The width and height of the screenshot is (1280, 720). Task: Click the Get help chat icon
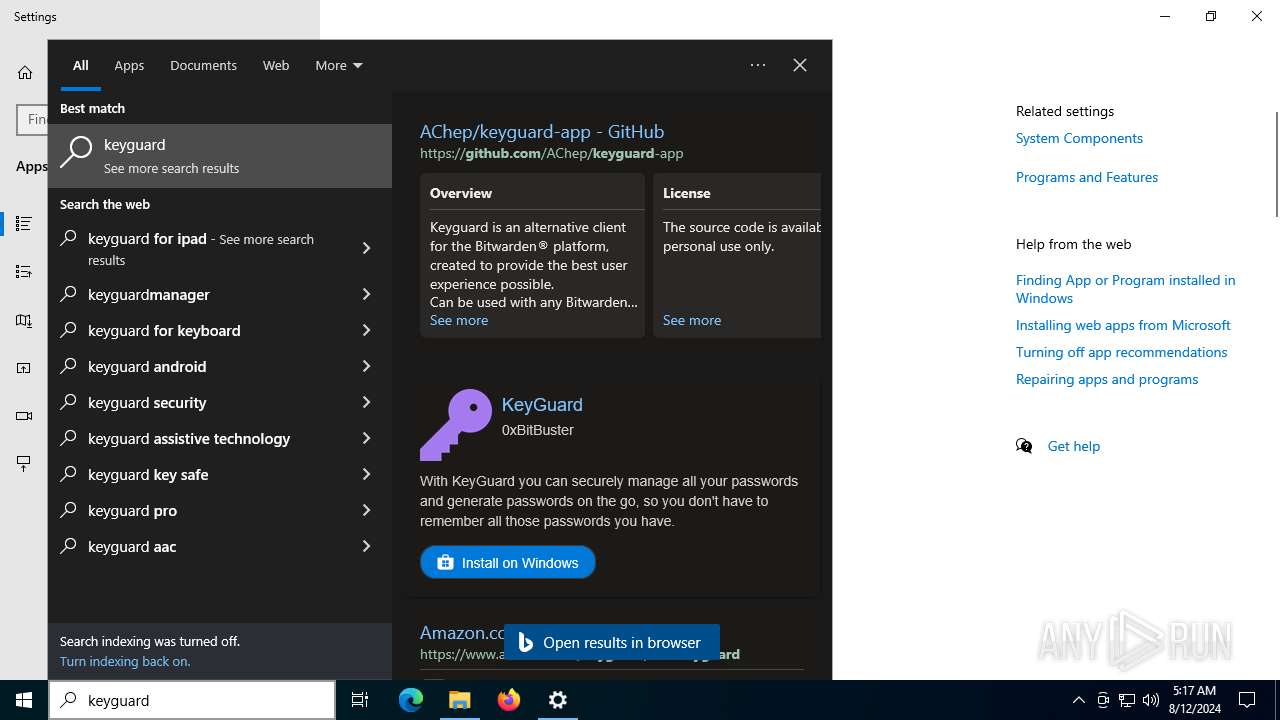click(x=1024, y=446)
